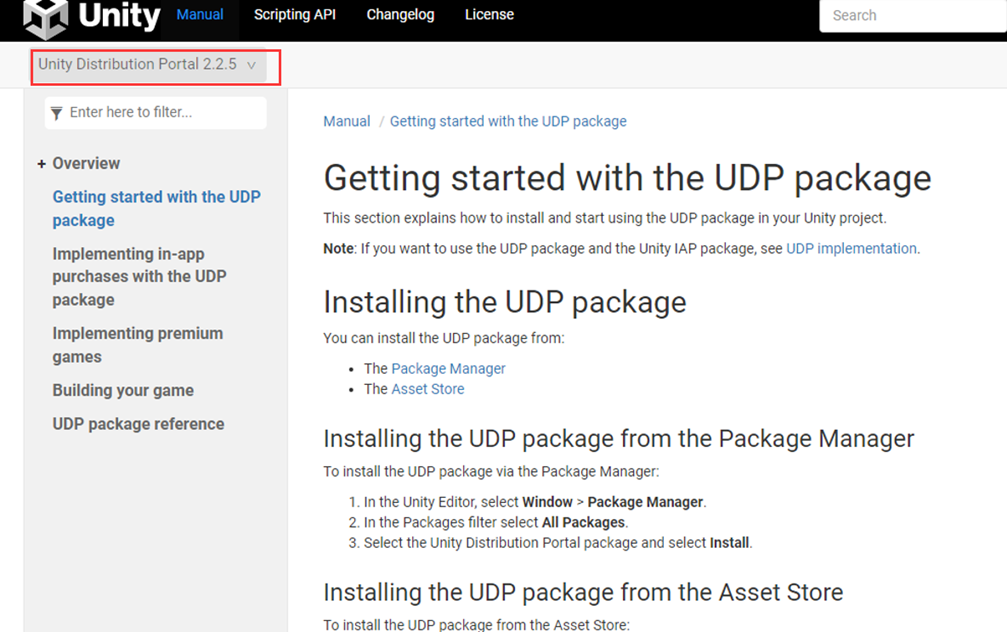View the License page

point(489,14)
